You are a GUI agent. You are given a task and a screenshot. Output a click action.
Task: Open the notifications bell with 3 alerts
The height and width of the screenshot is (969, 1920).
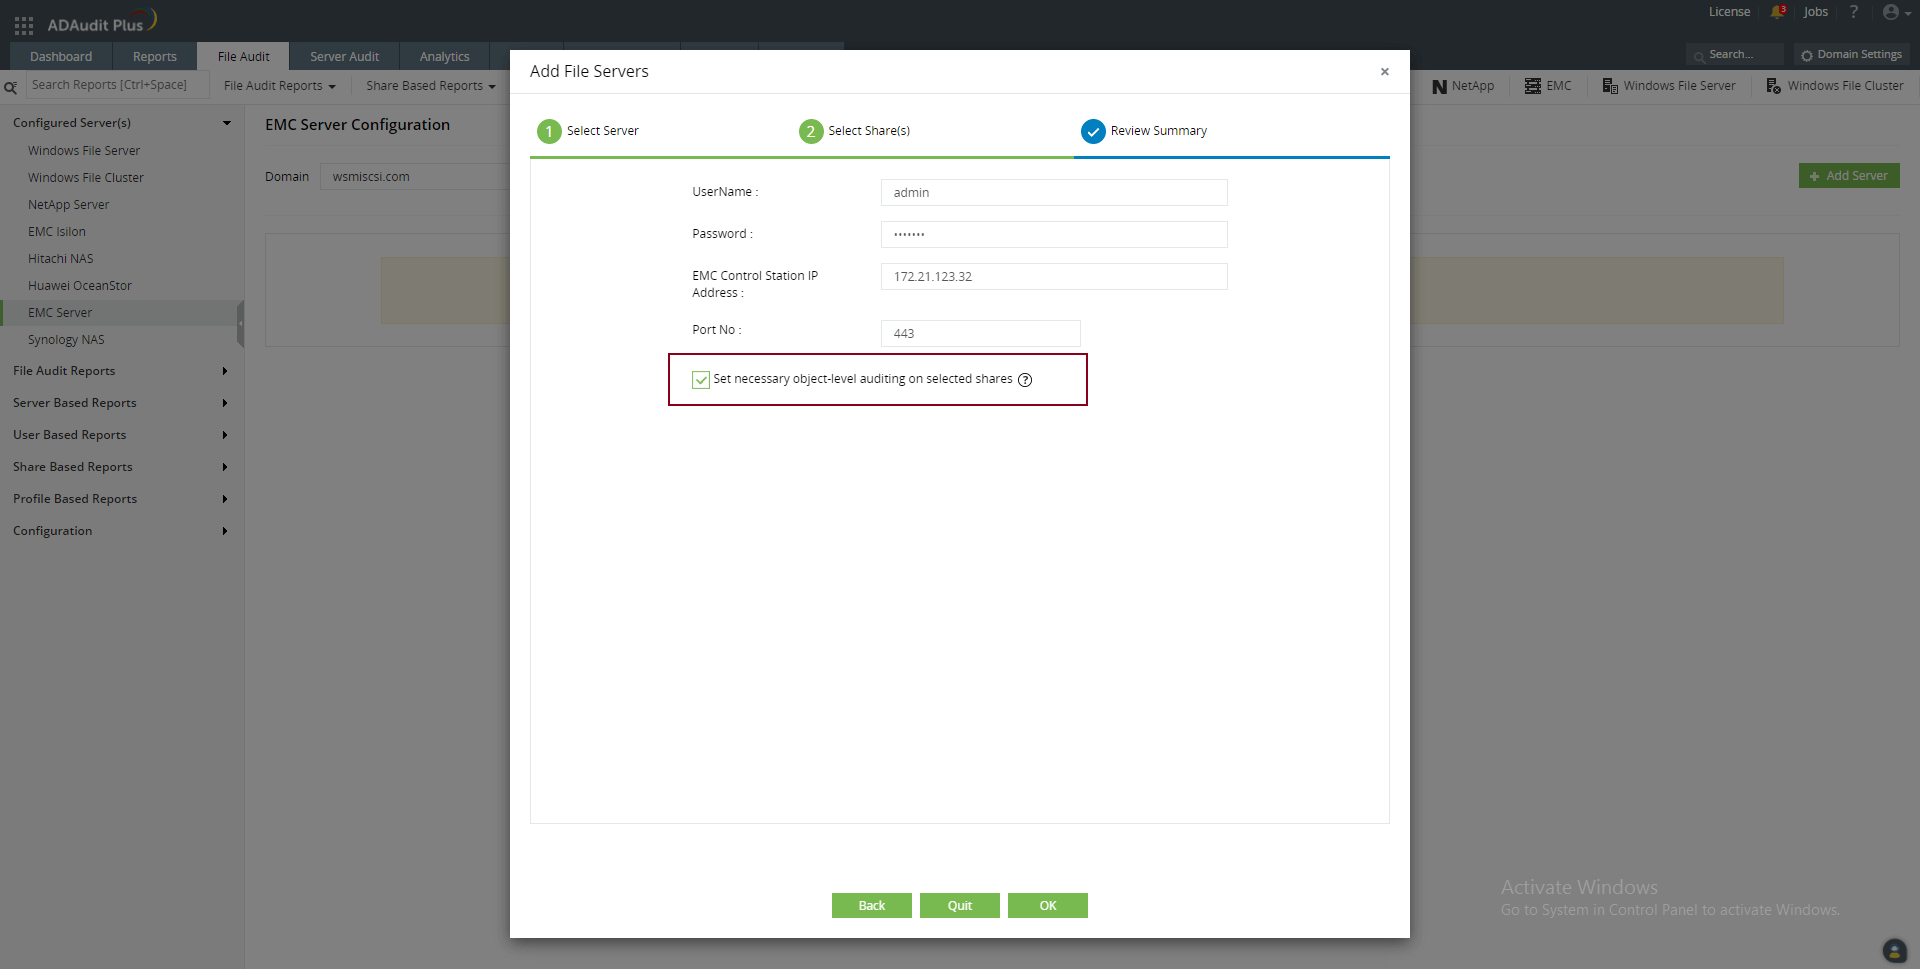coord(1777,12)
